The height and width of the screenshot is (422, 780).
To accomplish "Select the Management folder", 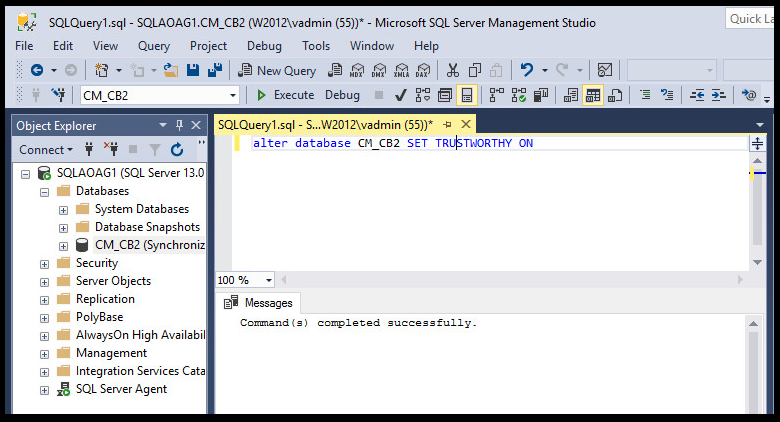I will [111, 353].
